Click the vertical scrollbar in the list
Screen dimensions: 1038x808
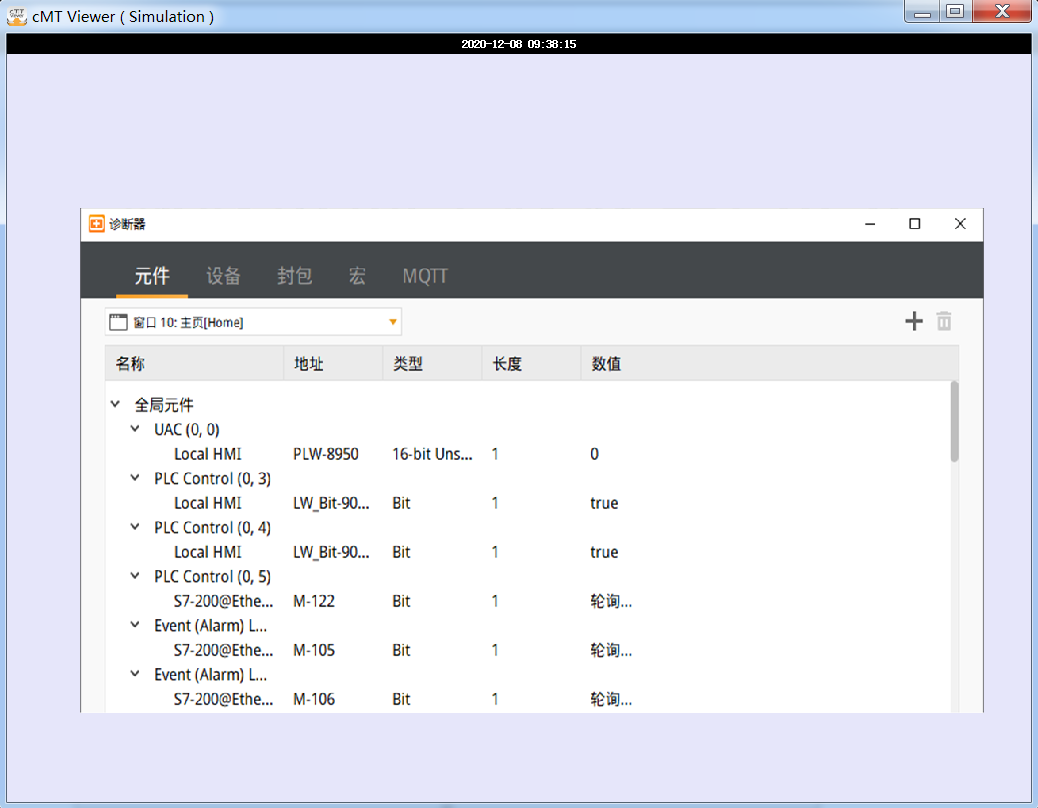[954, 422]
